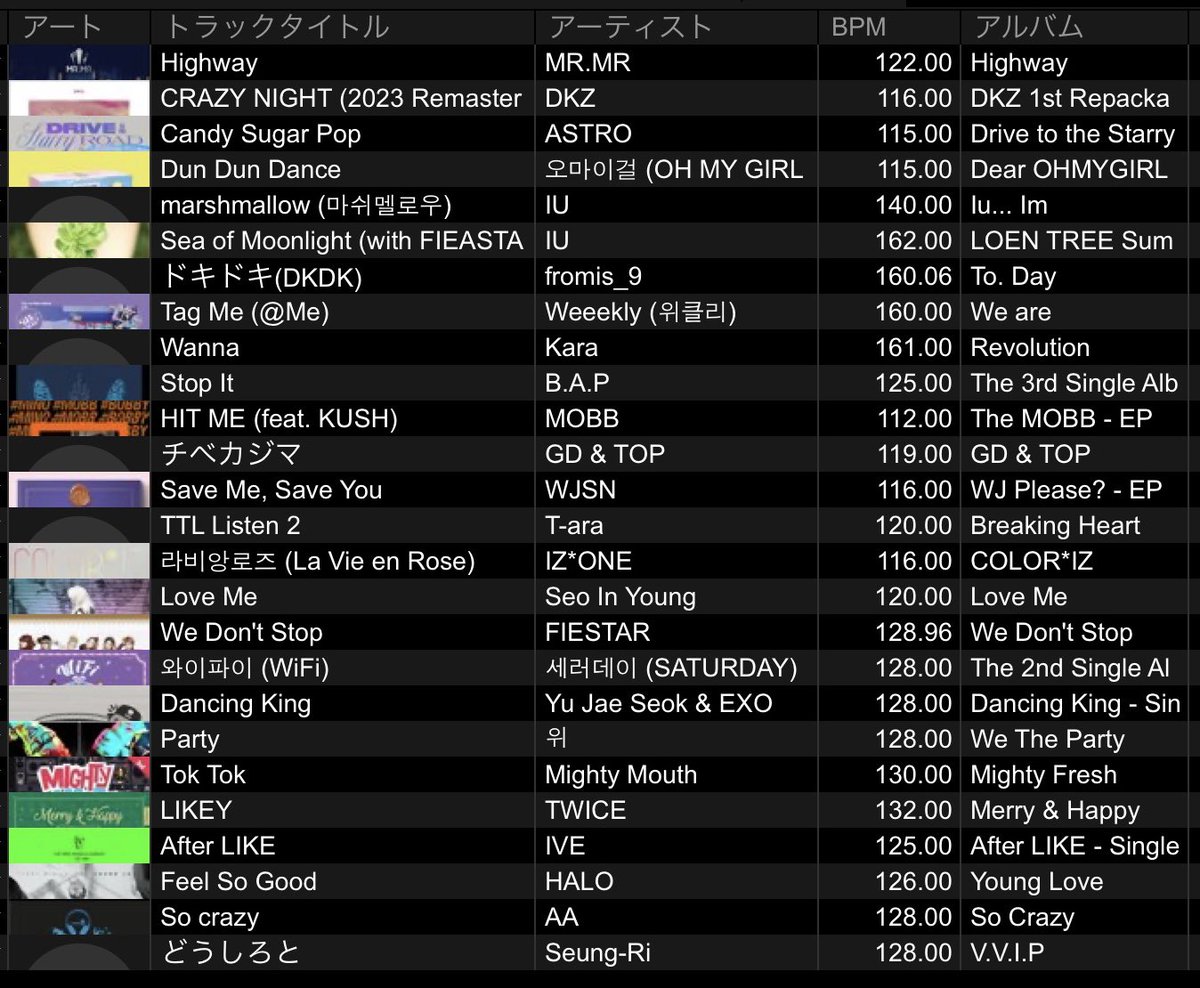
Task: Sort by the アーティスト column header
Action: [x=676, y=27]
